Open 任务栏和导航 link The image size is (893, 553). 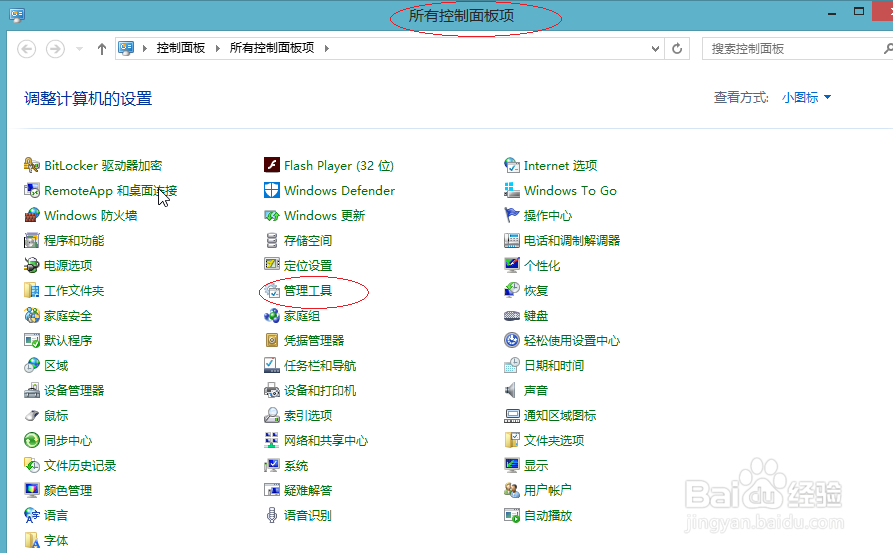click(320, 366)
